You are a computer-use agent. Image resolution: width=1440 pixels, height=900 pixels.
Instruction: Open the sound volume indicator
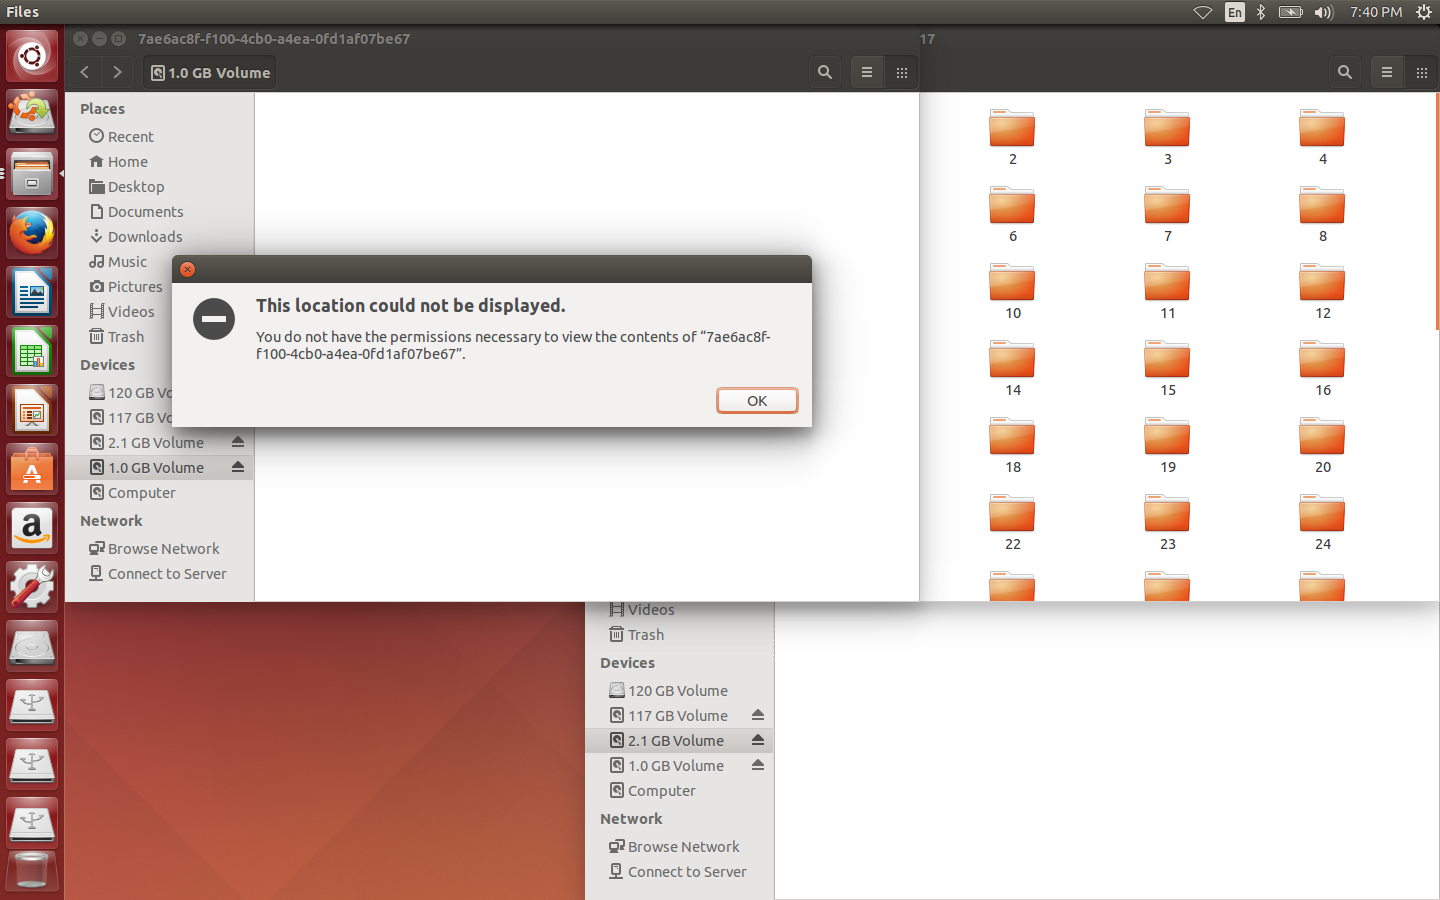(x=1324, y=12)
